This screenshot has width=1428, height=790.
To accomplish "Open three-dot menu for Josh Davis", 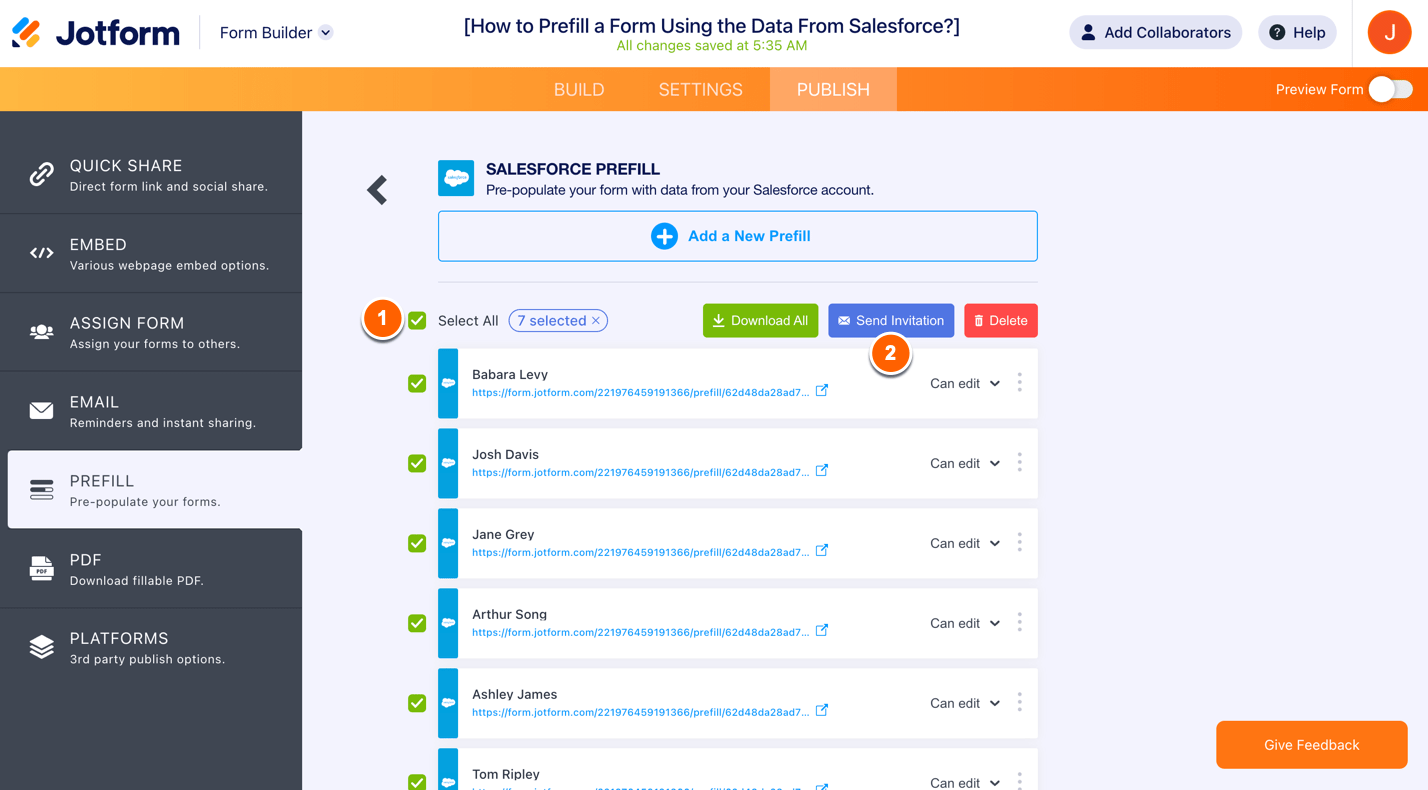I will pos(1019,463).
